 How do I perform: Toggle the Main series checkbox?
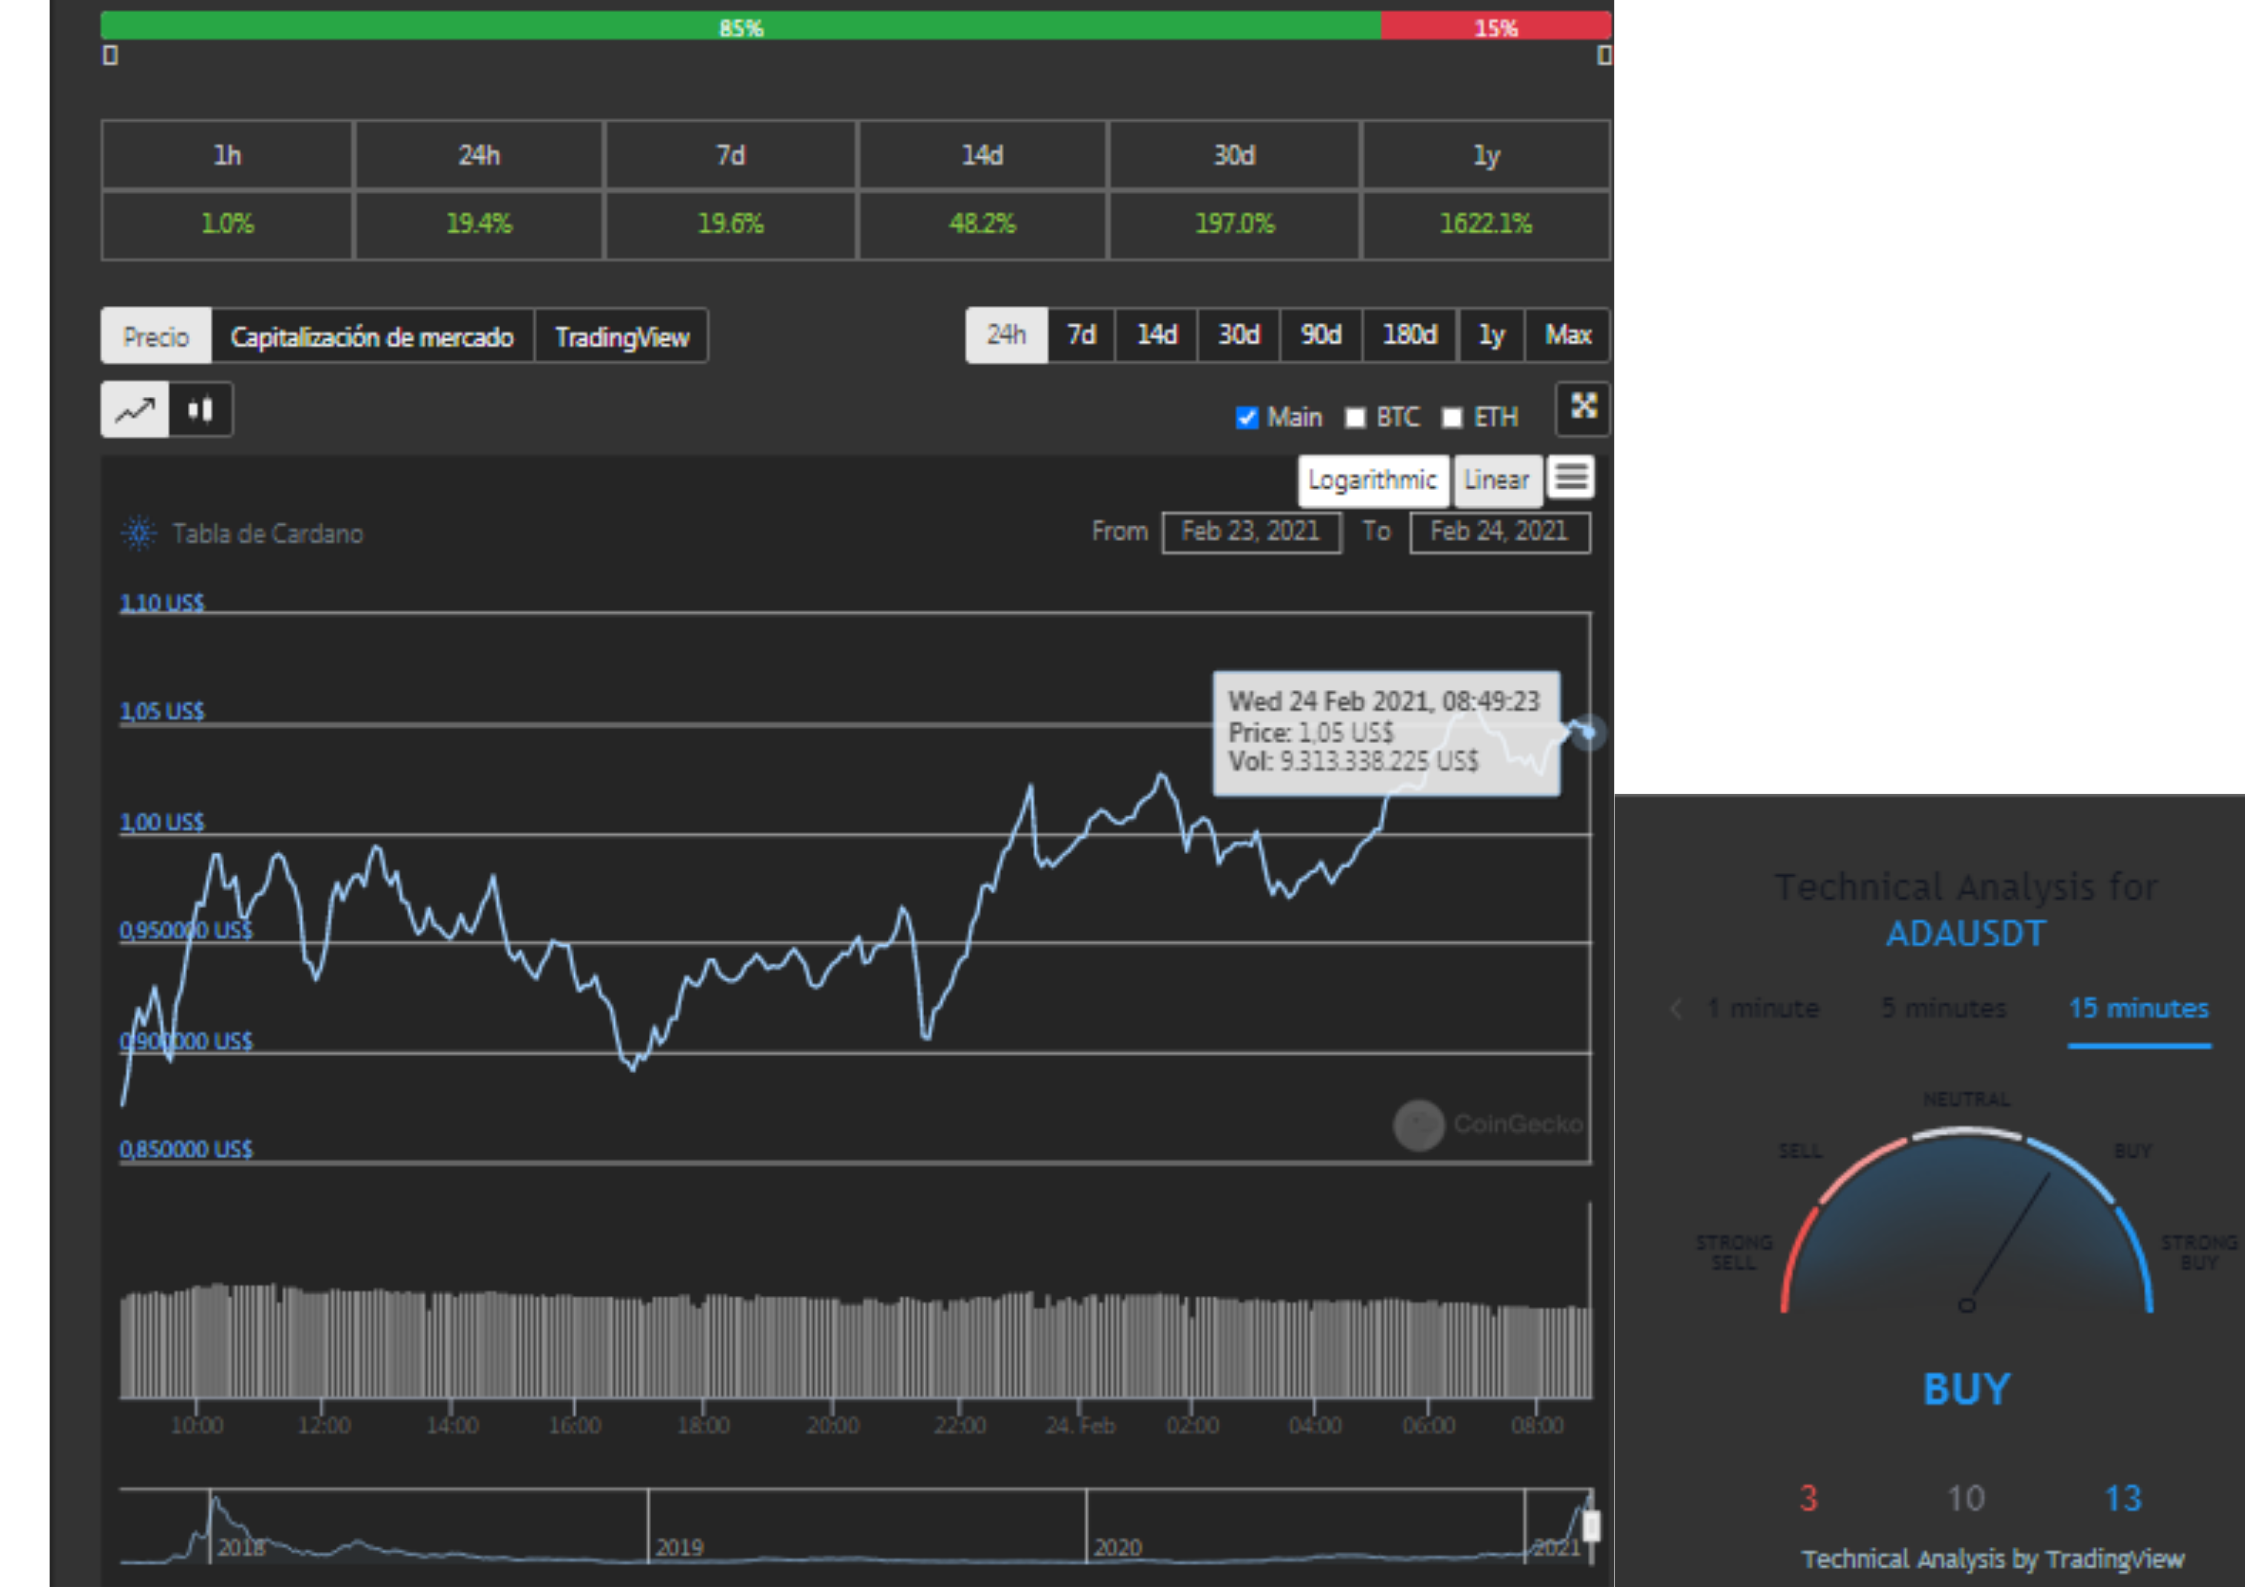coord(1246,417)
